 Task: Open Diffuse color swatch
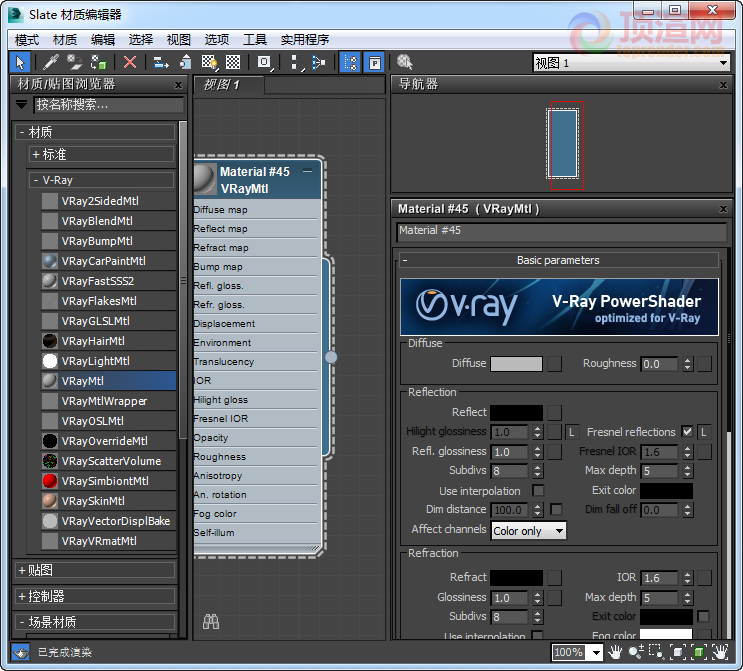[516, 364]
